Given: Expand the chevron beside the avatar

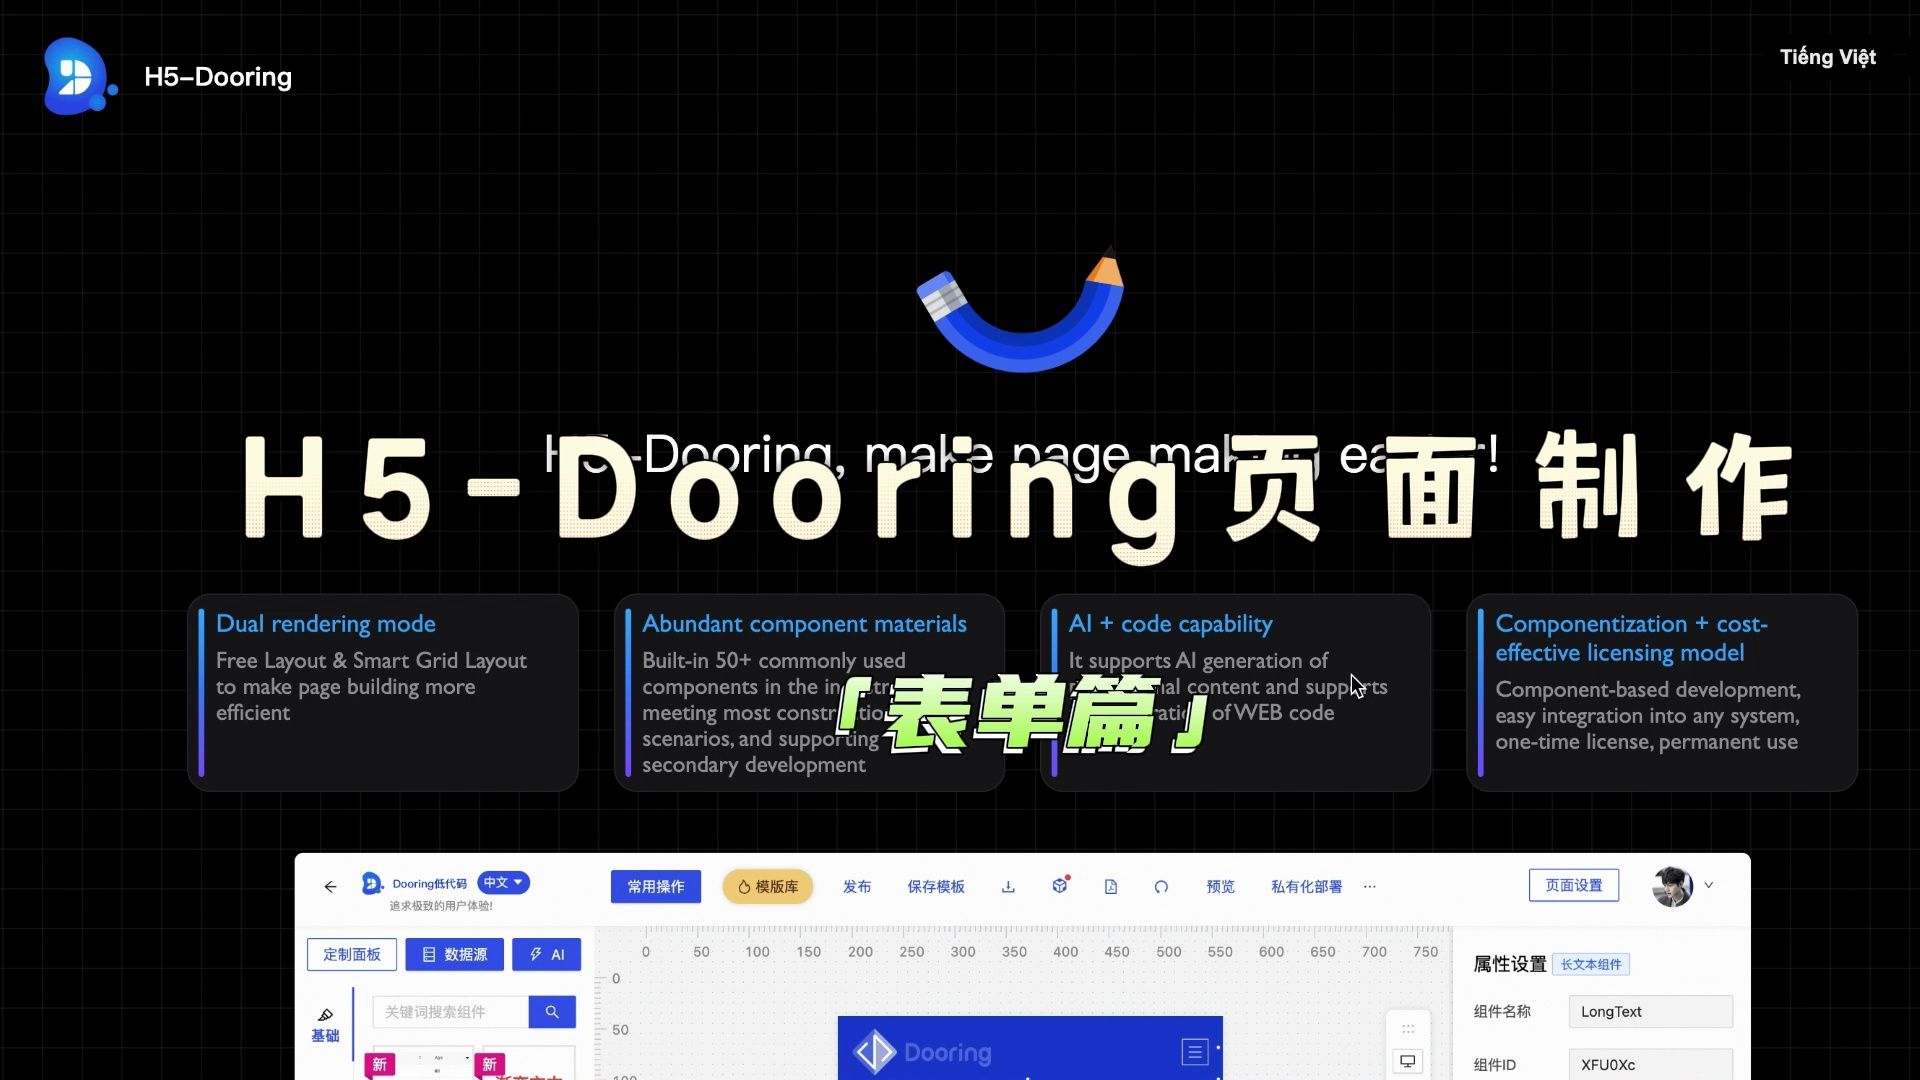Looking at the screenshot, I should coord(1709,885).
